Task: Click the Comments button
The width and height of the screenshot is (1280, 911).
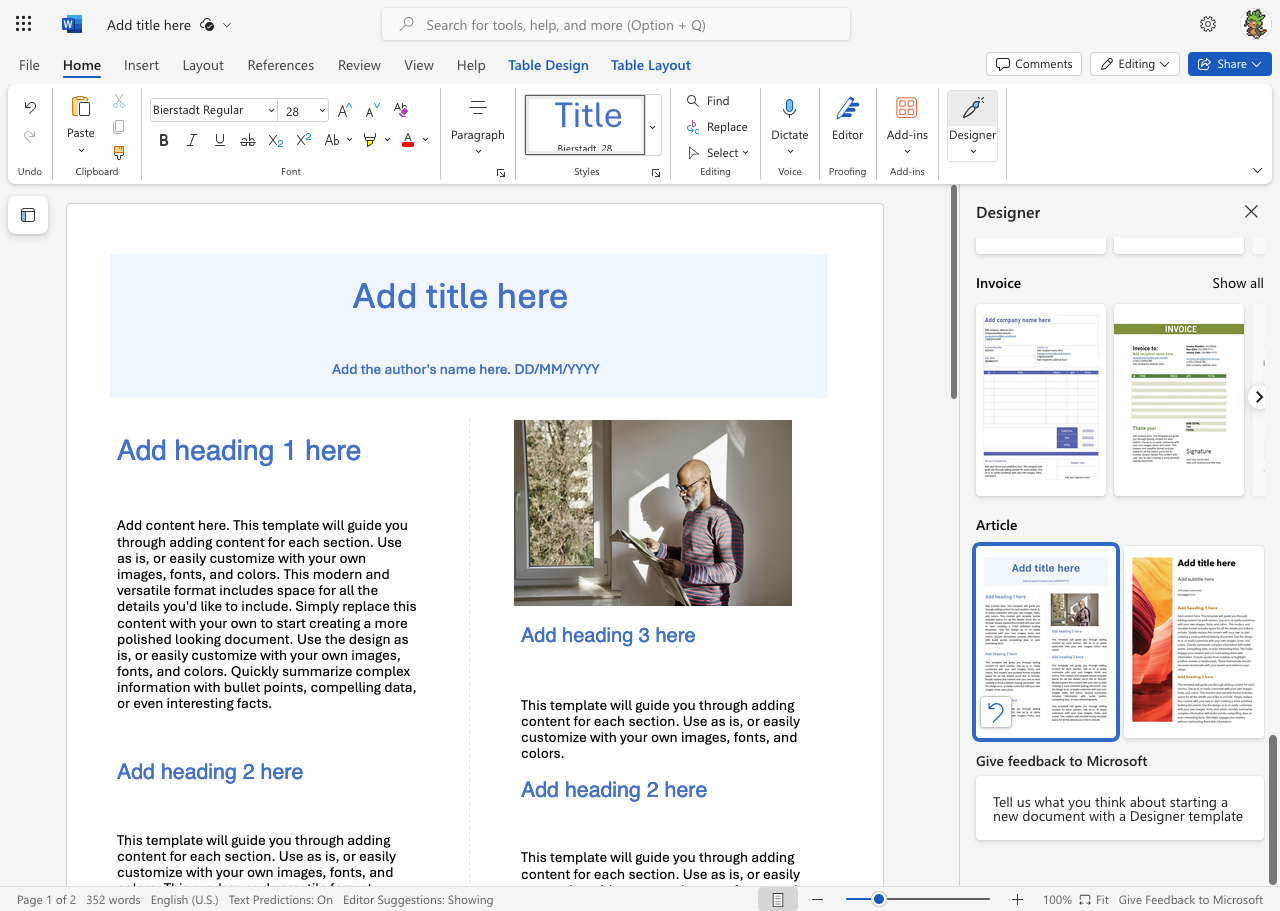Action: pyautogui.click(x=1034, y=64)
